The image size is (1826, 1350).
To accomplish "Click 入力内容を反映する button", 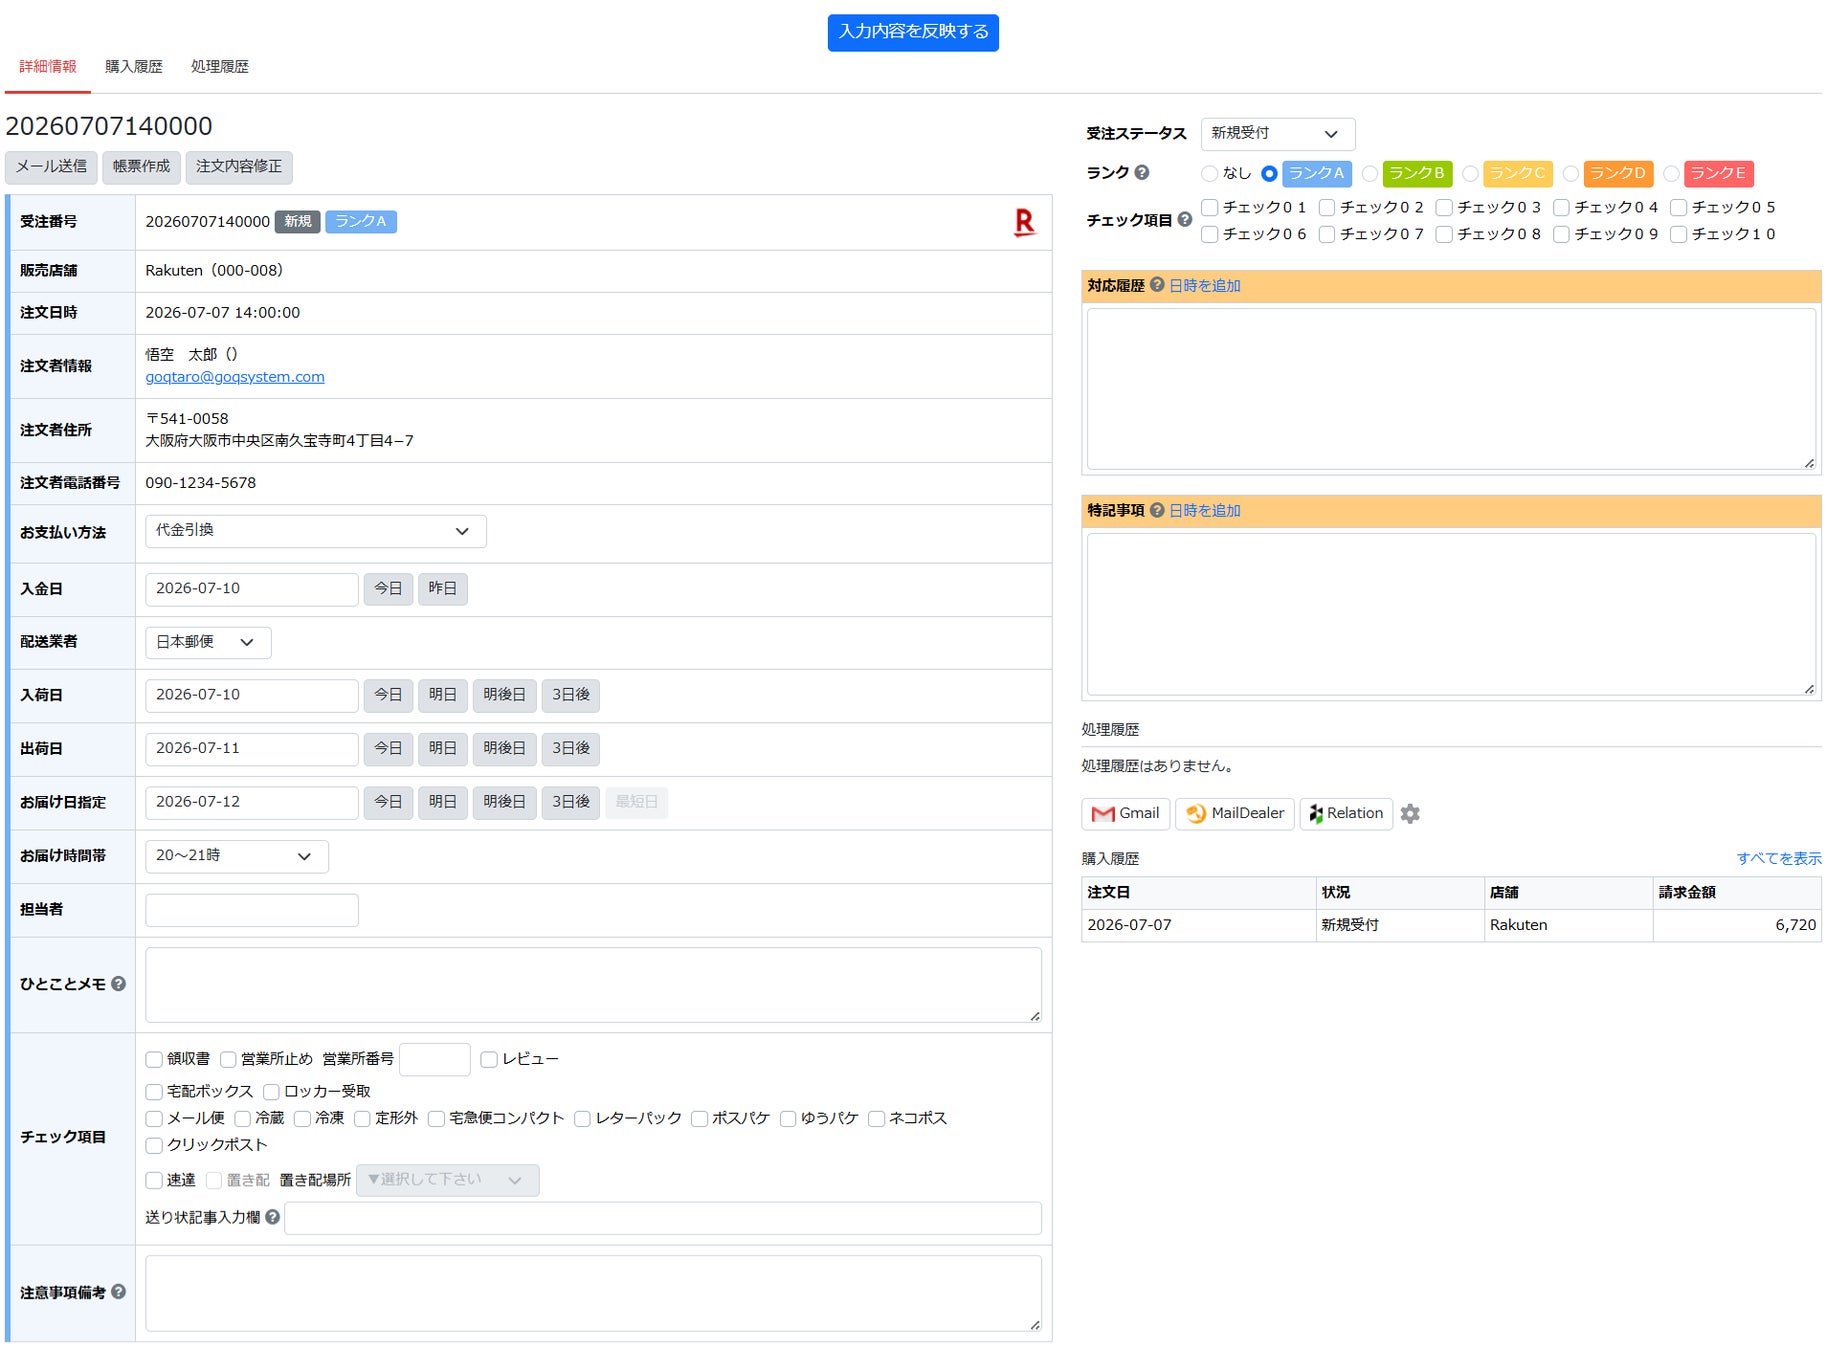I will [913, 32].
